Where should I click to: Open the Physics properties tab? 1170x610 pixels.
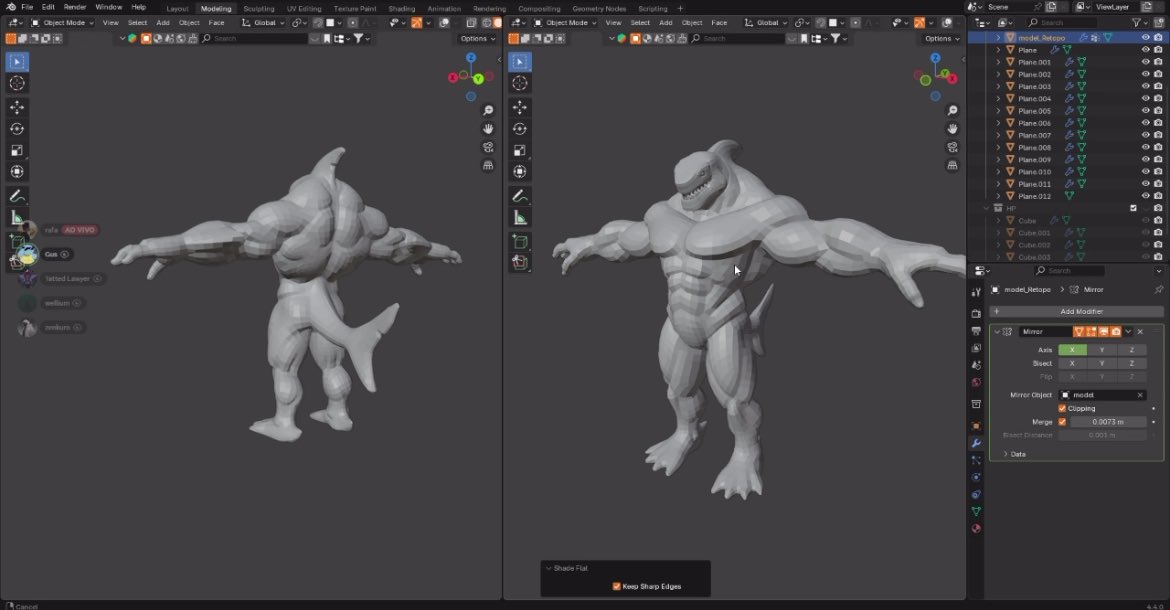click(976, 477)
